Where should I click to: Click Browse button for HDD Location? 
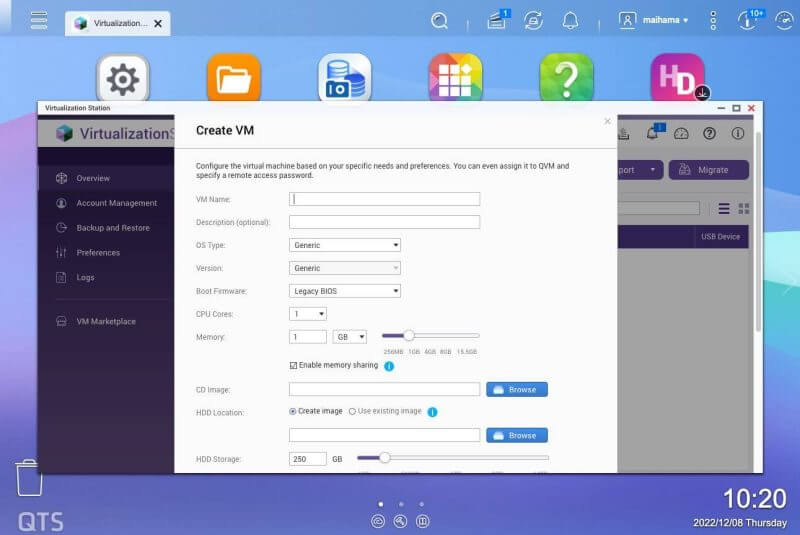(517, 436)
